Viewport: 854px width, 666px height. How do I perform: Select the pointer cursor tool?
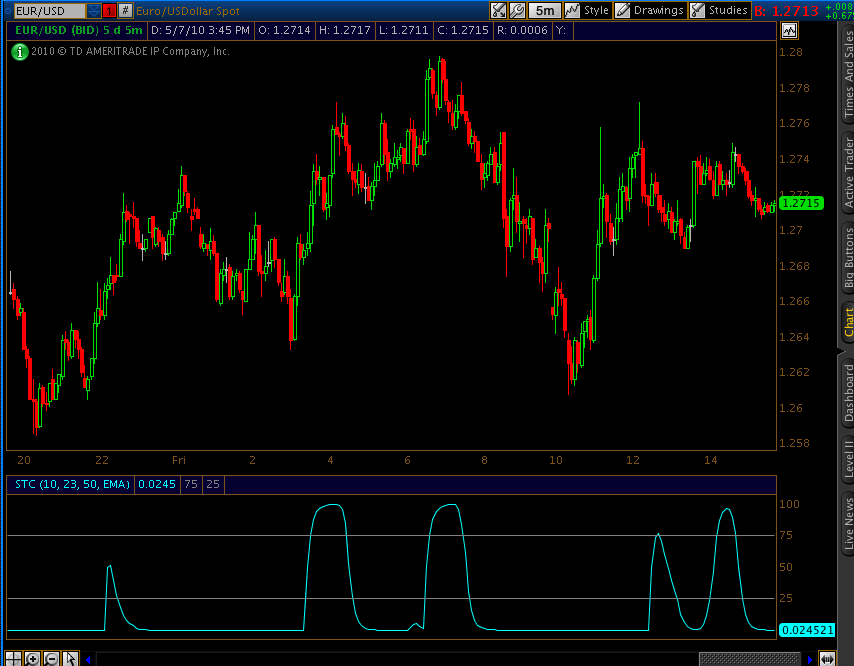[x=70, y=658]
